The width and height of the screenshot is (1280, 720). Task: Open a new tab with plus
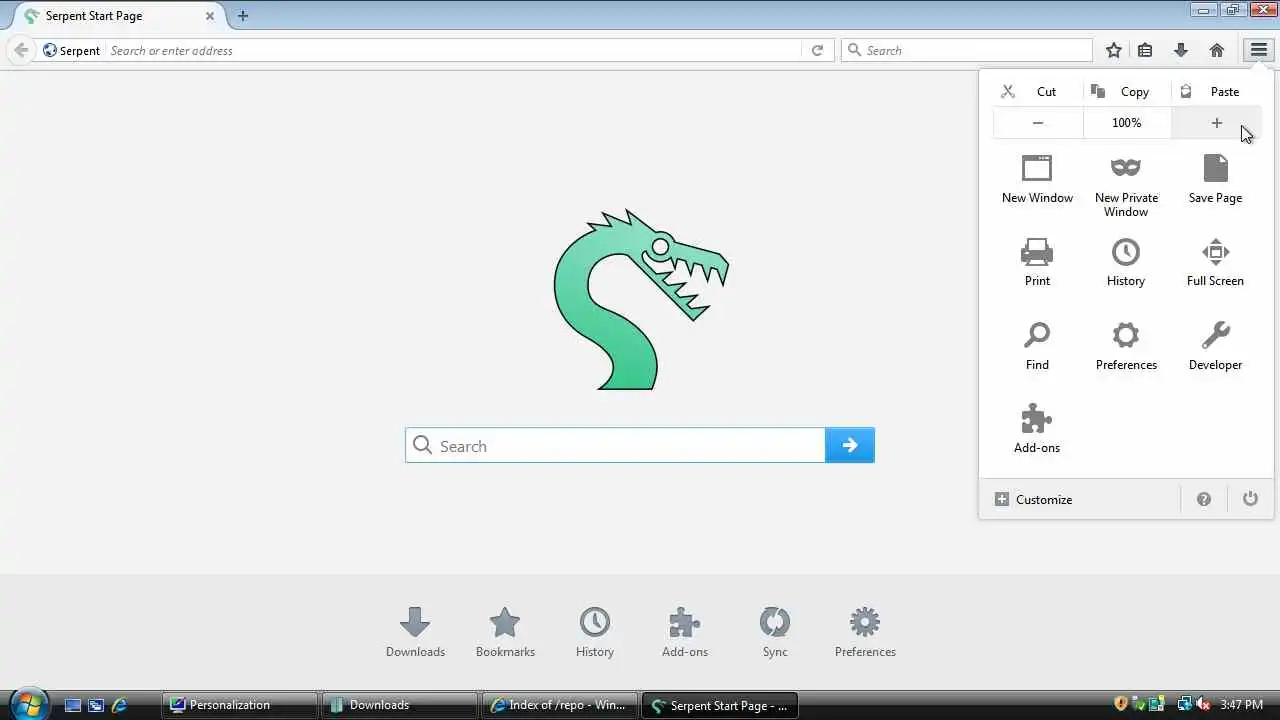(243, 16)
